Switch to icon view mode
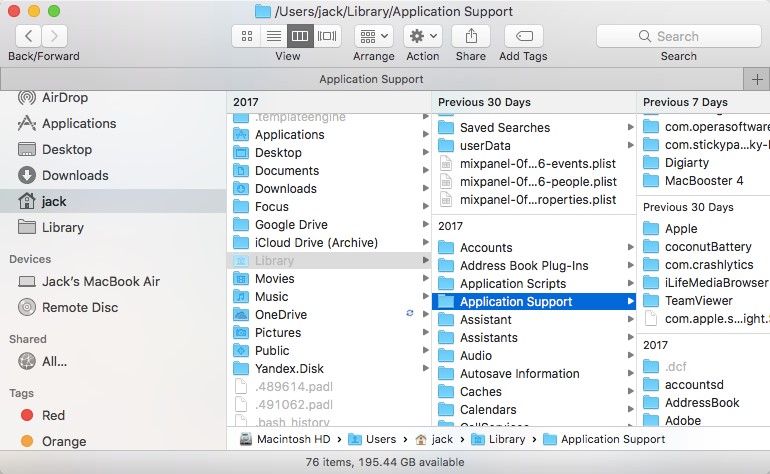This screenshot has height=474, width=770. point(246,36)
